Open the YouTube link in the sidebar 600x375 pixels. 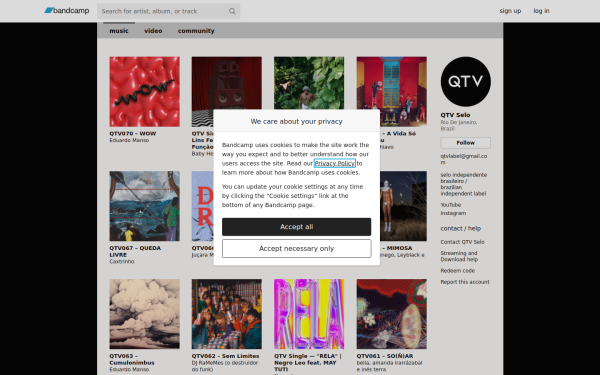click(x=450, y=205)
